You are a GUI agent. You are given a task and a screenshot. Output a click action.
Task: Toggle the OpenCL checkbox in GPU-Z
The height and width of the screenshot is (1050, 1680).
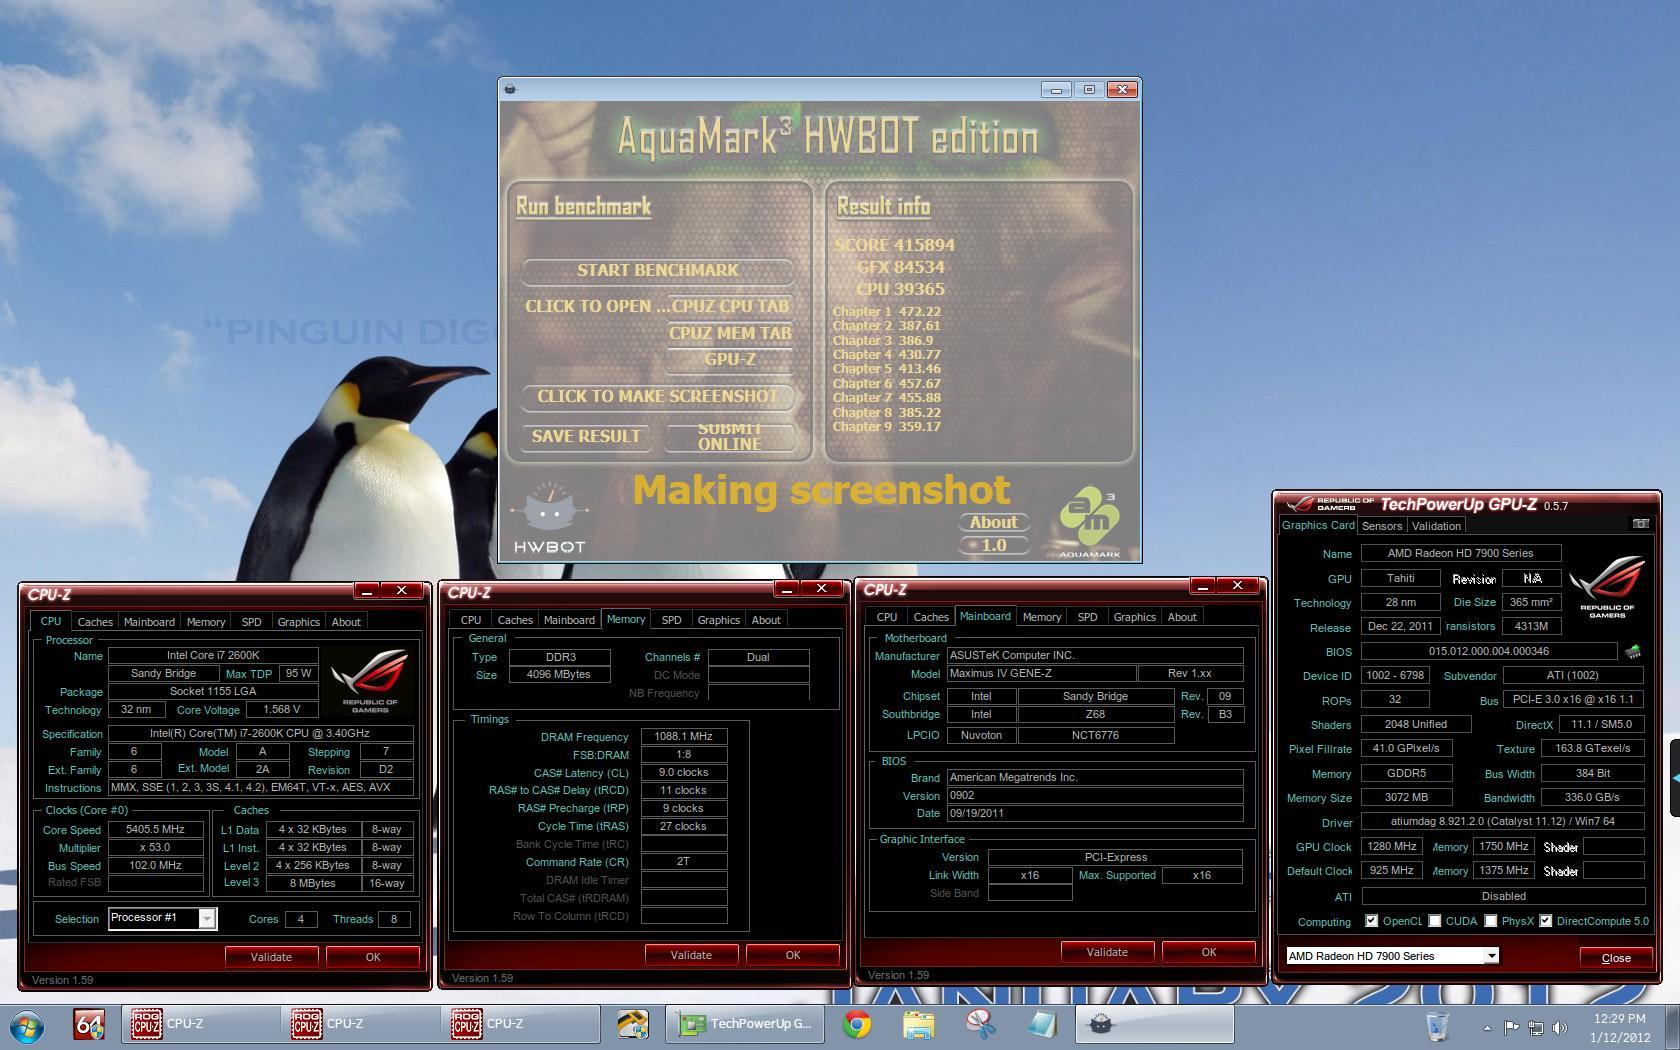tap(1372, 921)
